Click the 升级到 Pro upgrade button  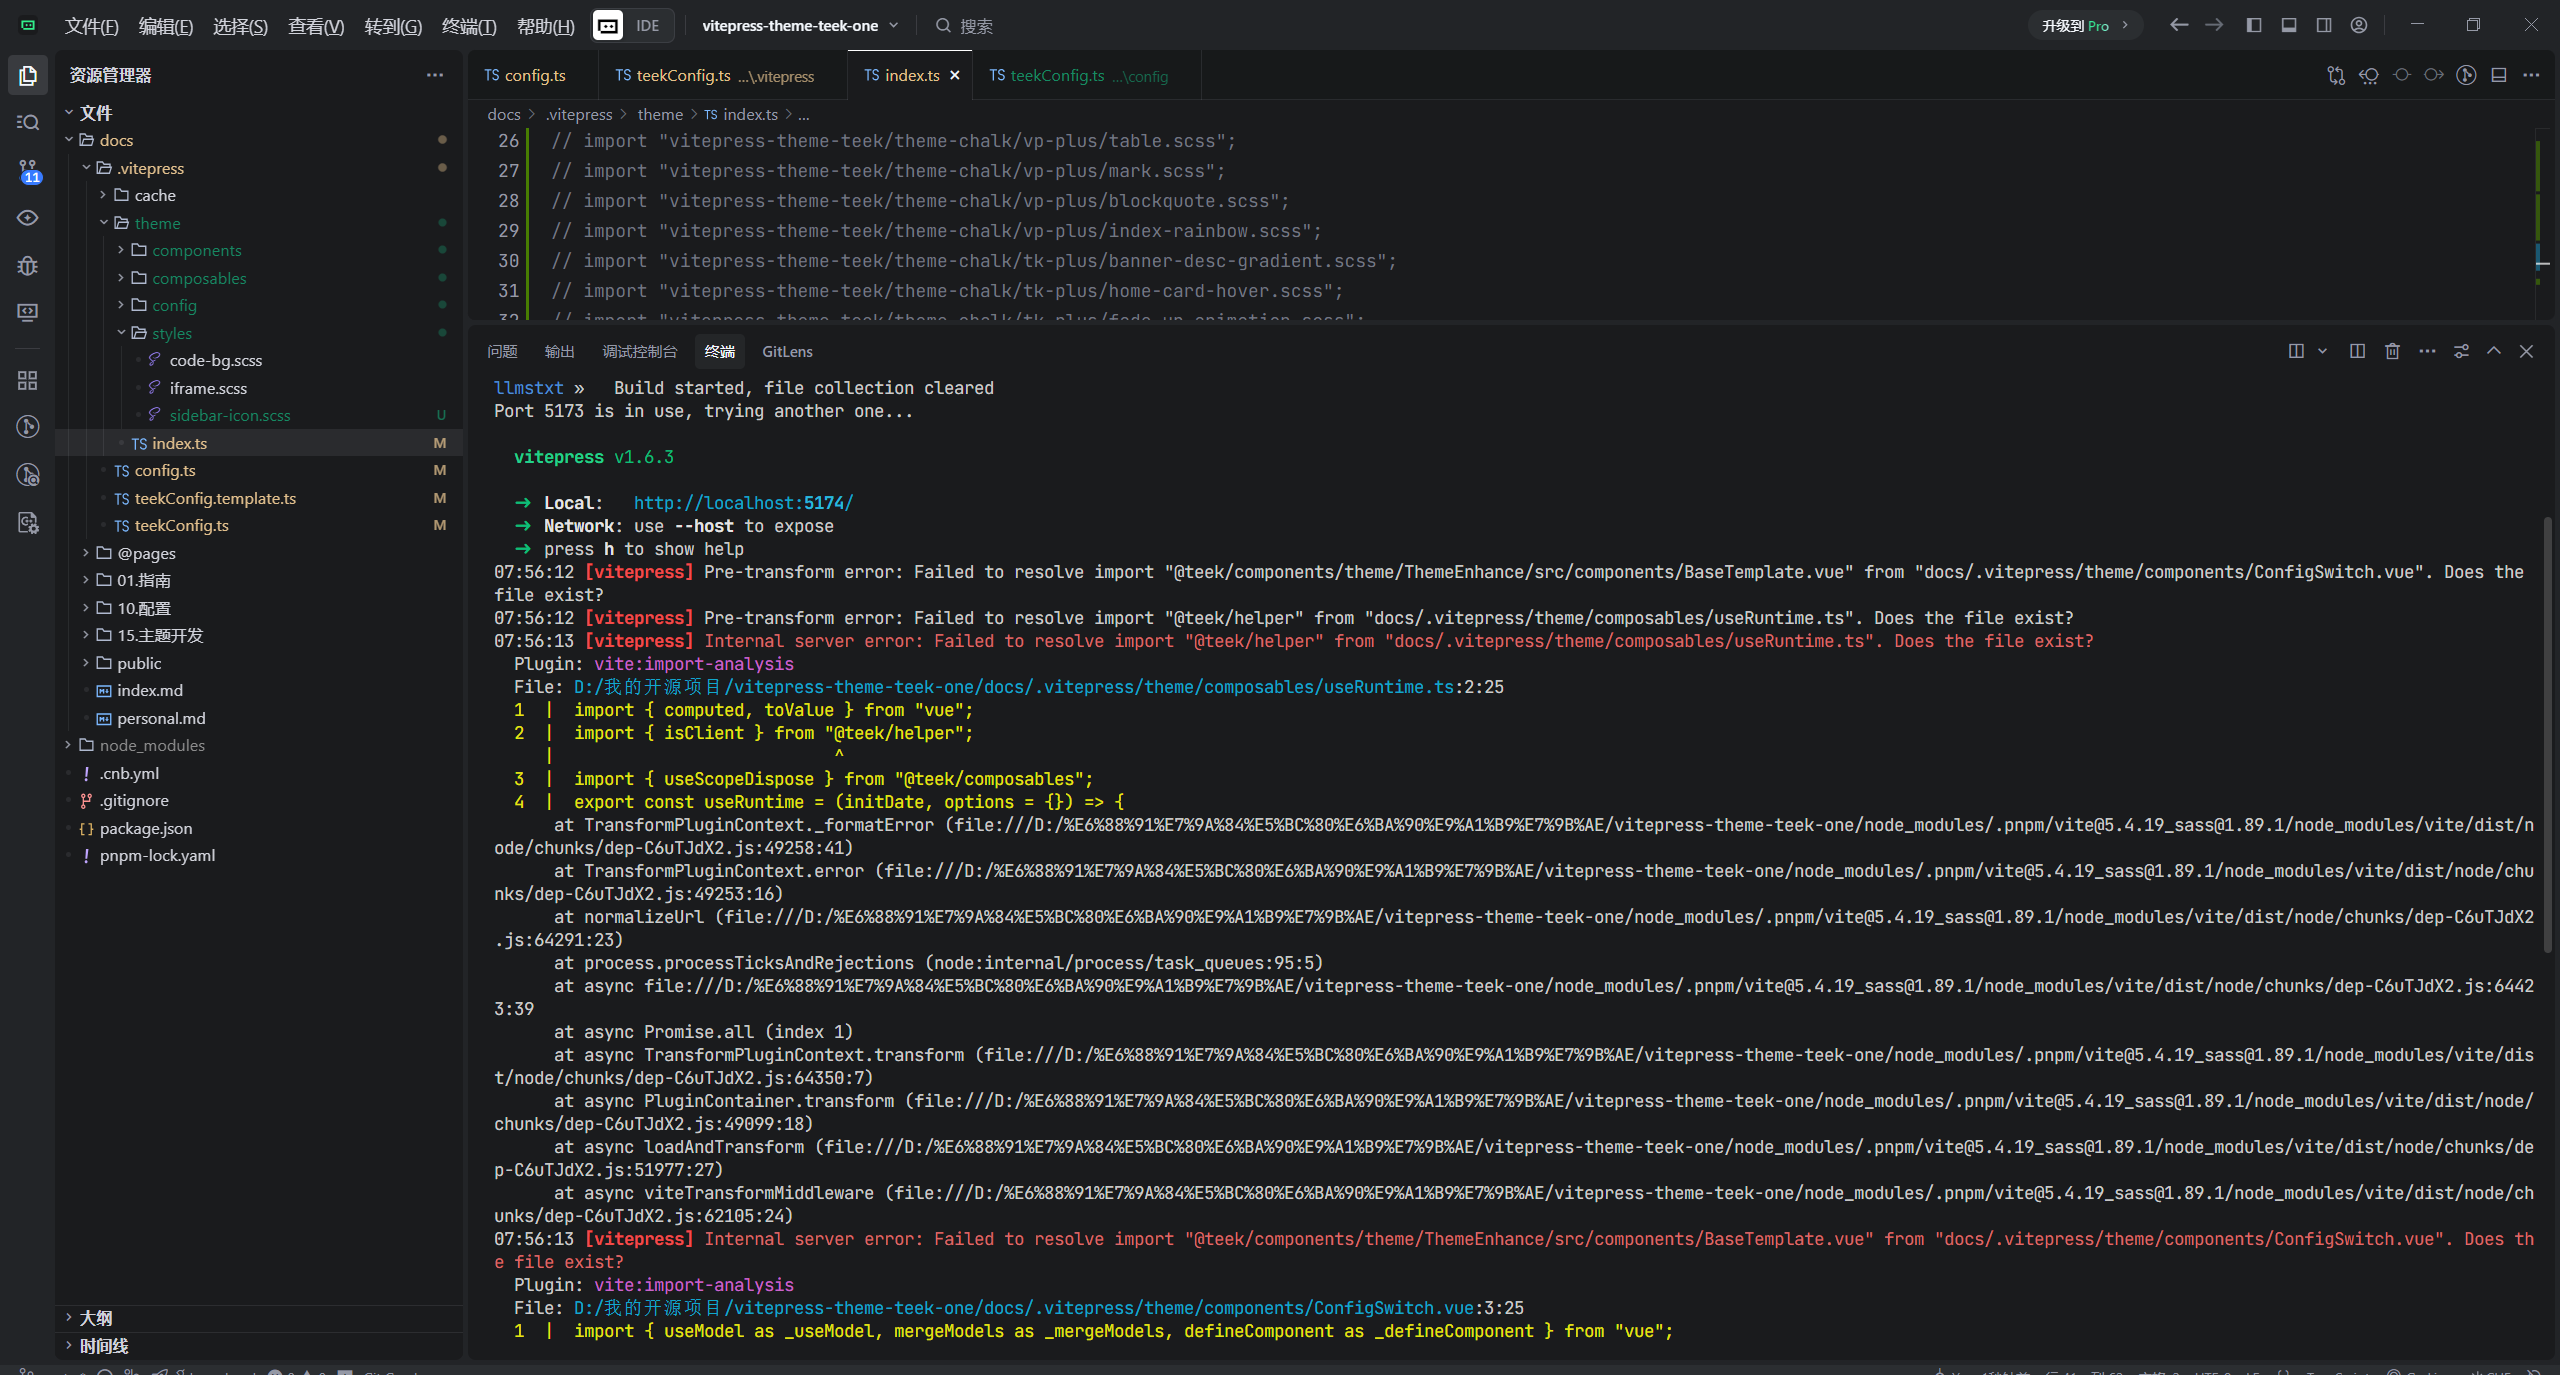click(2084, 25)
